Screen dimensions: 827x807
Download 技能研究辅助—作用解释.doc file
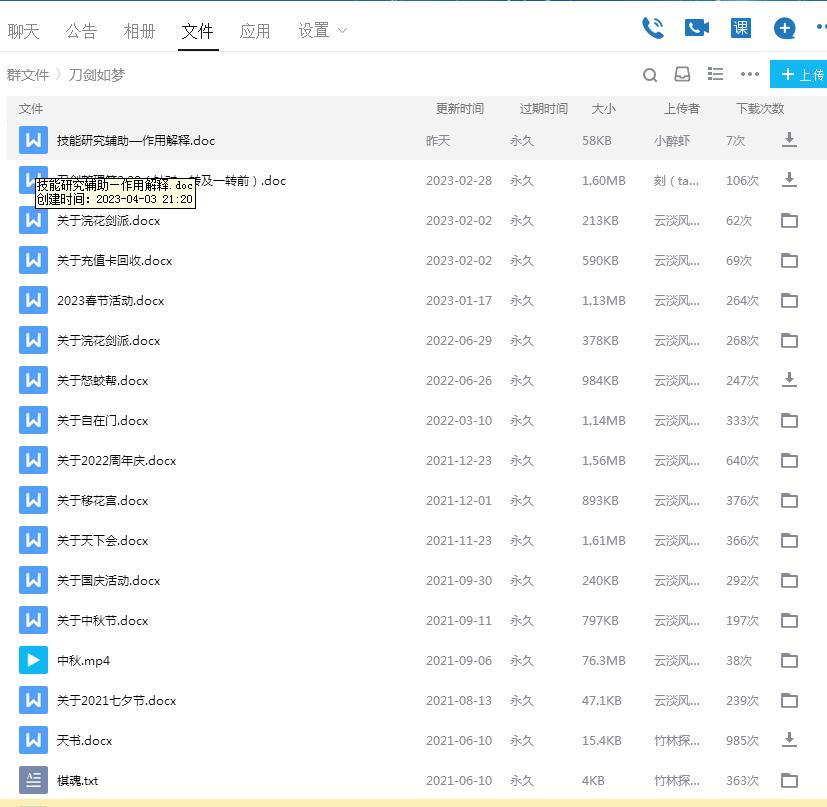(x=789, y=140)
